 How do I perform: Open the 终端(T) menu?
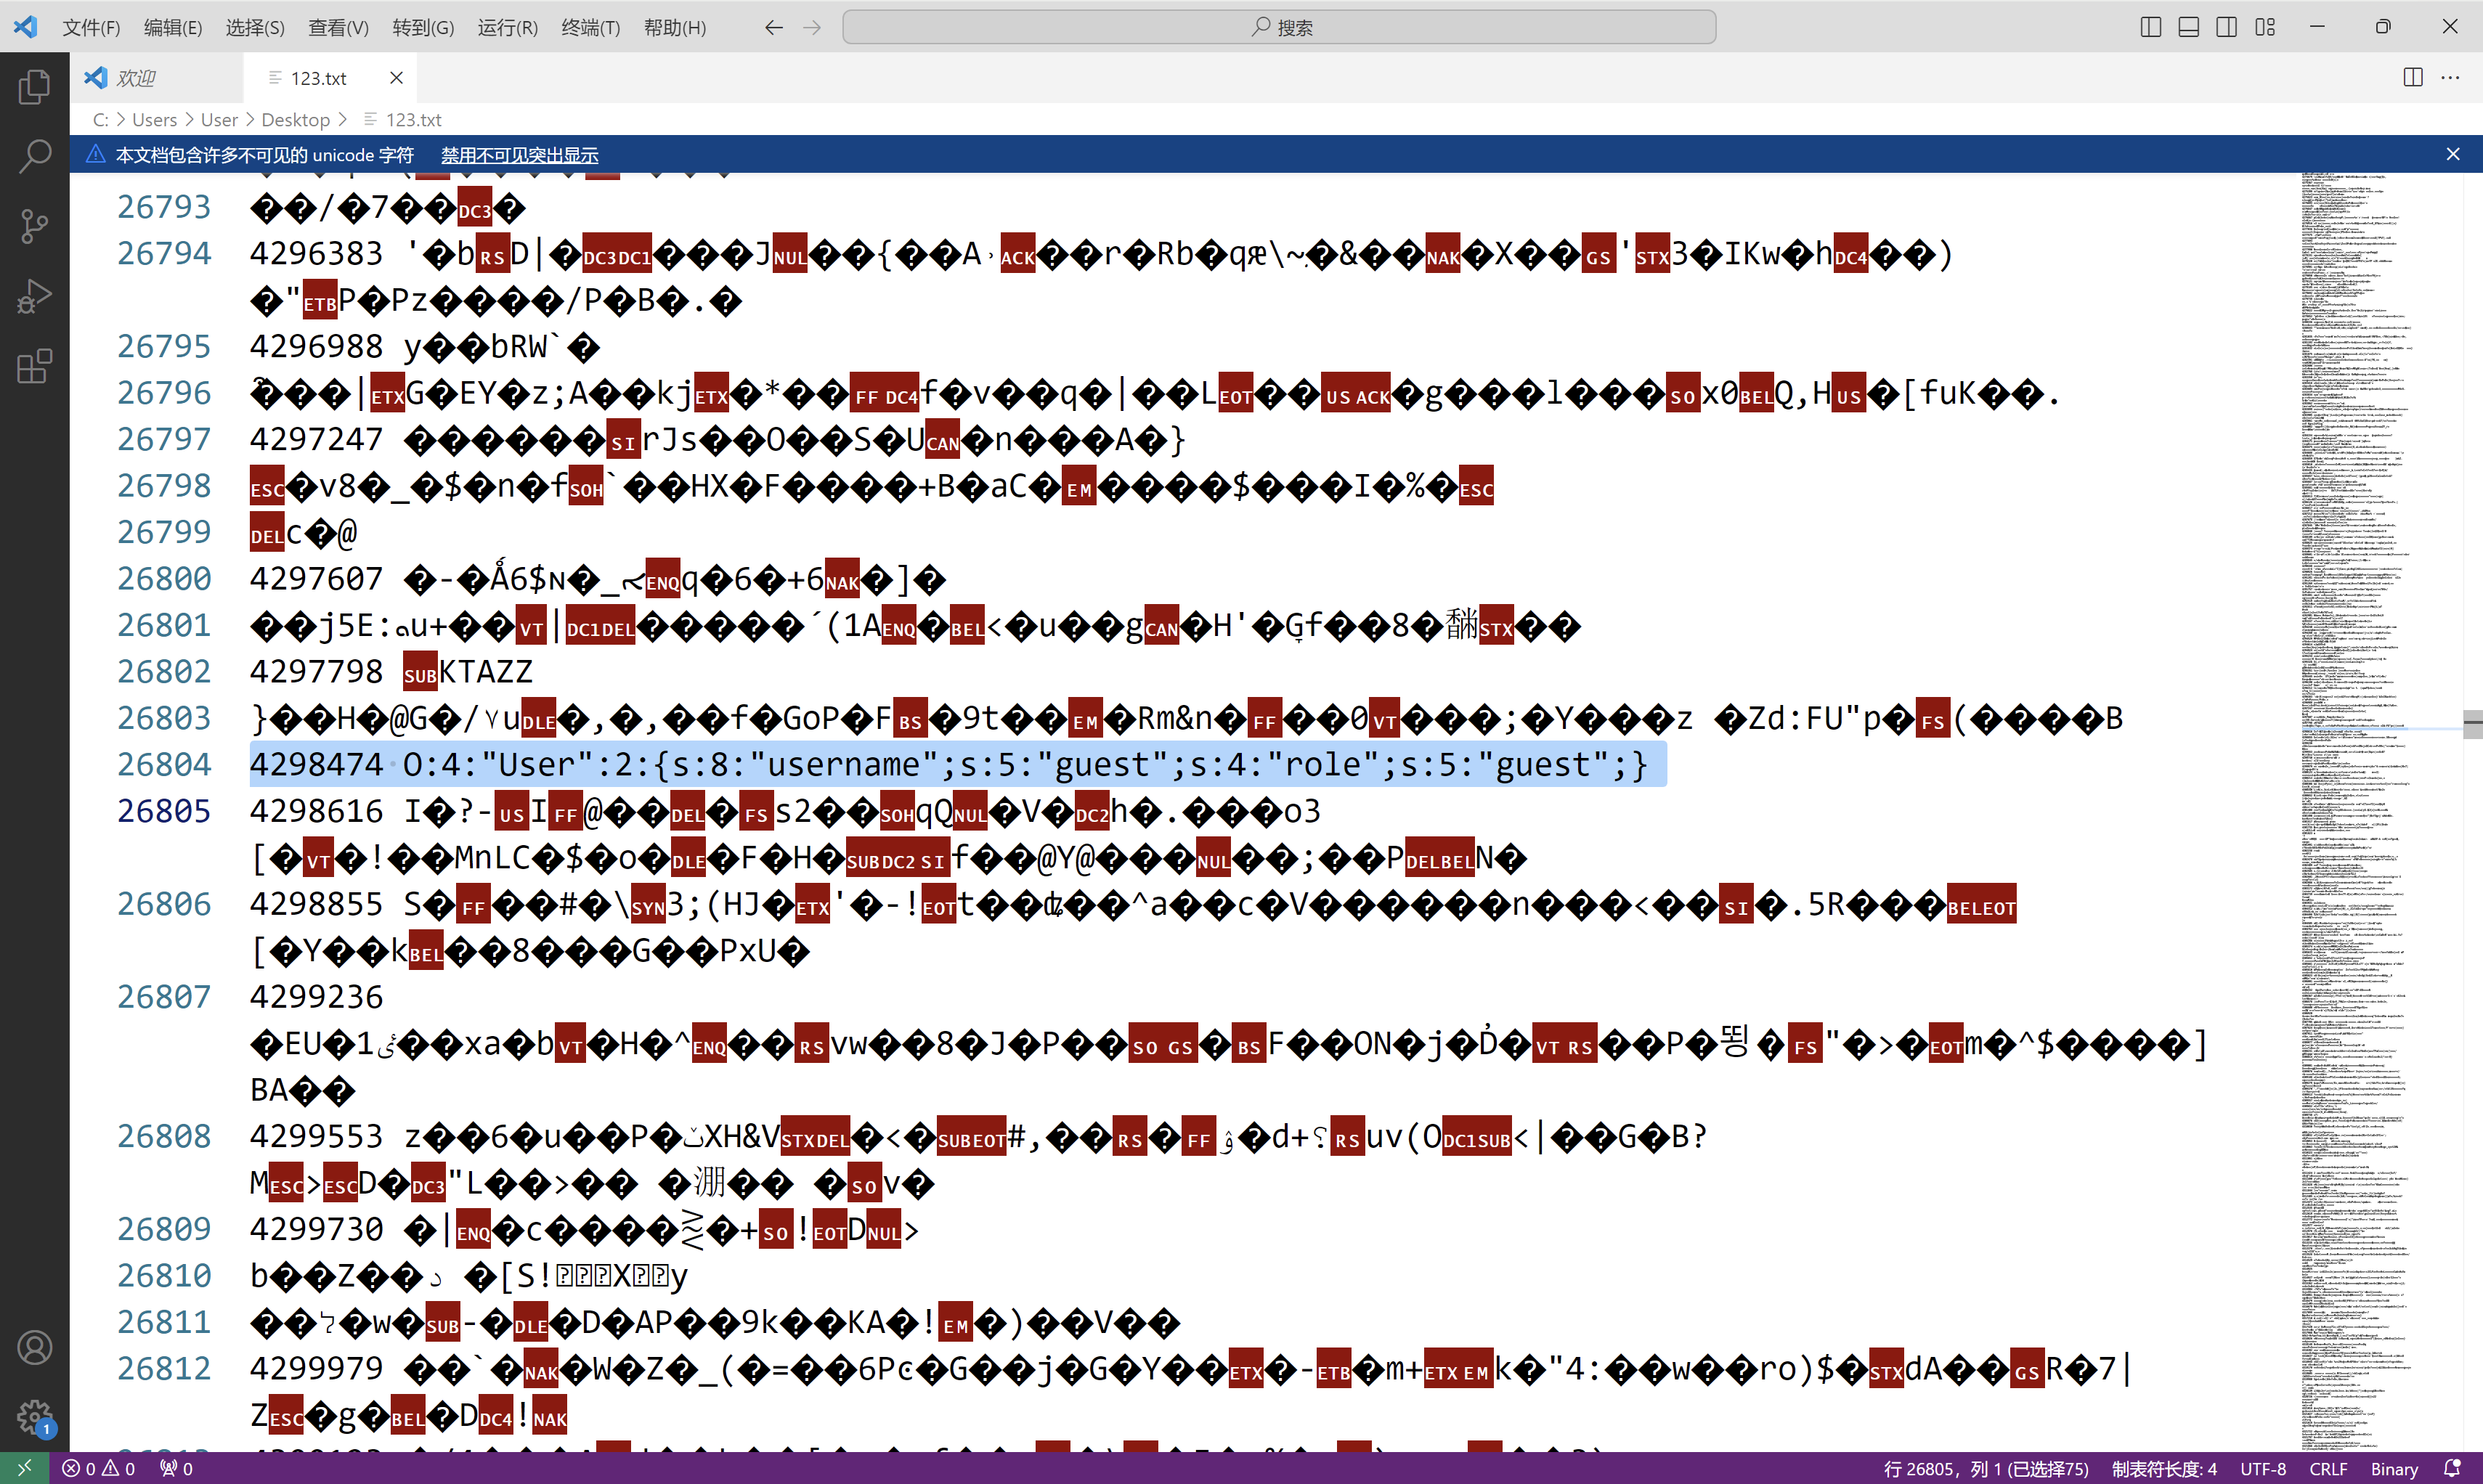[590, 27]
